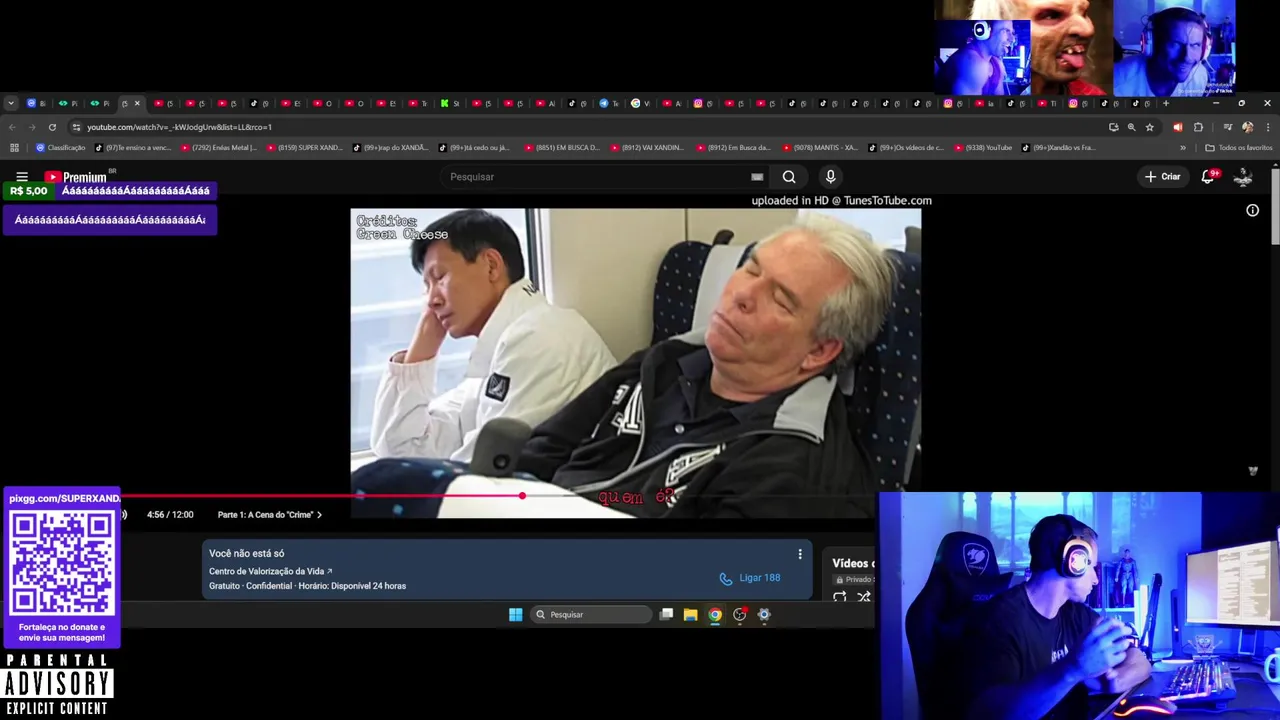Open the YouTube hamburger guide menu
Viewport: 1280px width, 720px height.
[x=21, y=177]
